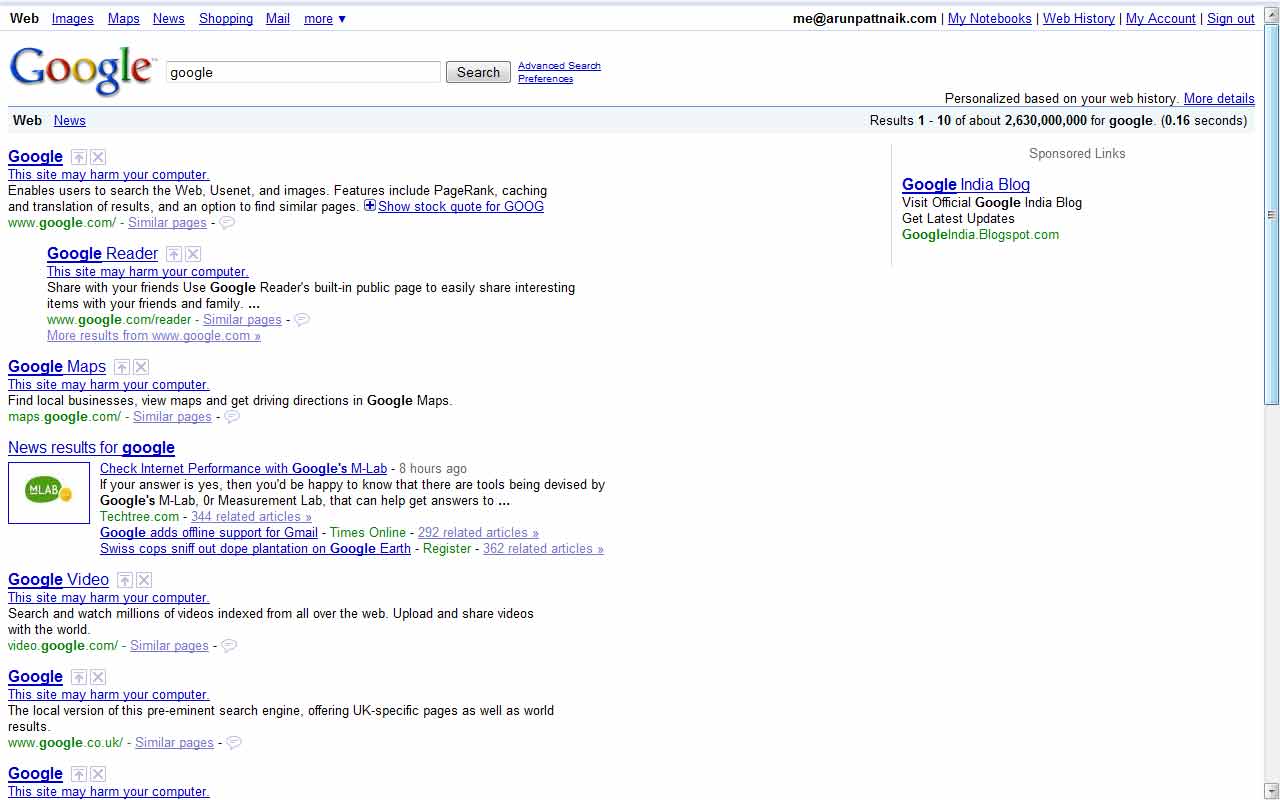
Task: Open comment bubble for video.google.com result
Action: tap(229, 646)
